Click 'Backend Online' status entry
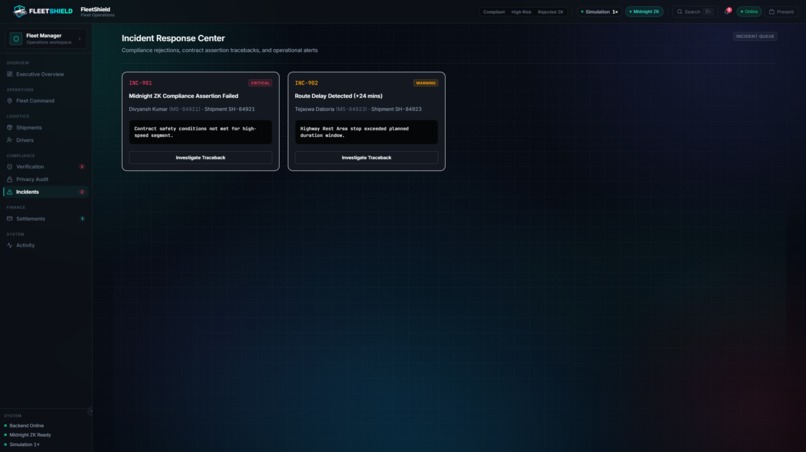 [x=24, y=426]
